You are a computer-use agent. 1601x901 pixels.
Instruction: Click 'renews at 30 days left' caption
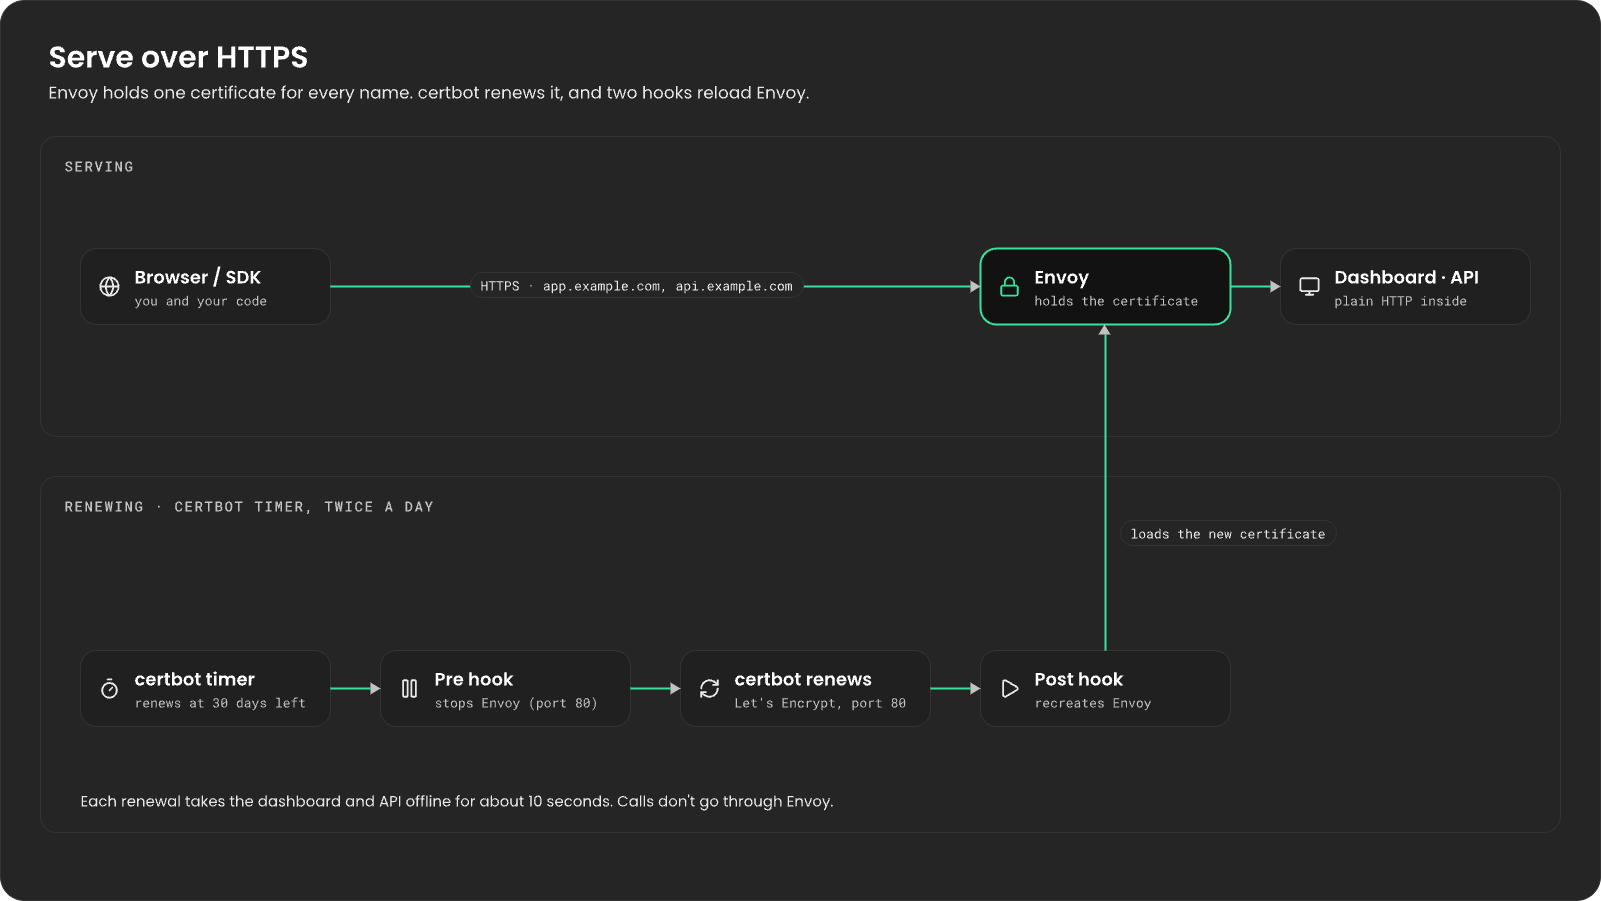[221, 703]
